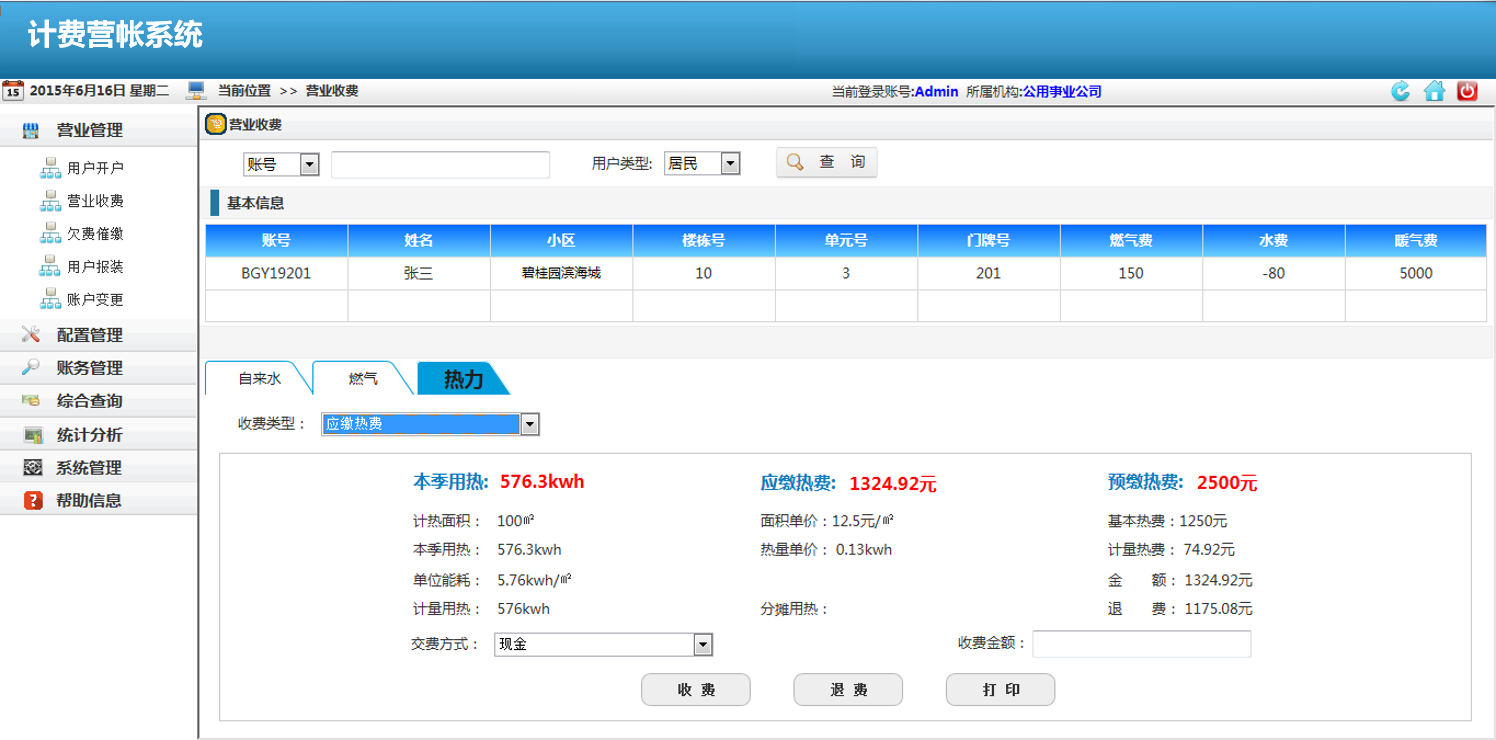Click name cell 张三
The image size is (1496, 740).
(x=419, y=273)
